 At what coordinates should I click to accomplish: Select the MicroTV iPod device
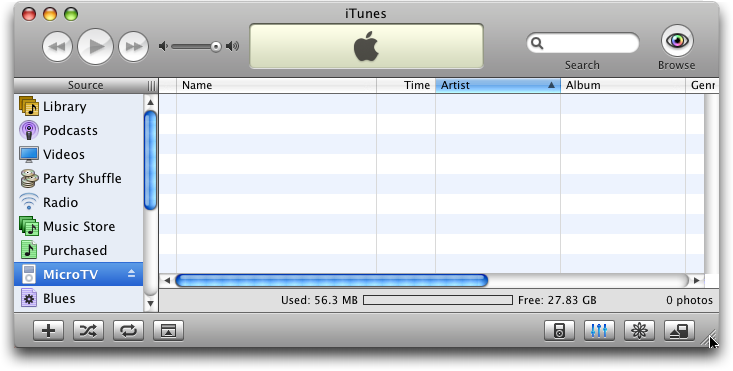[79, 274]
